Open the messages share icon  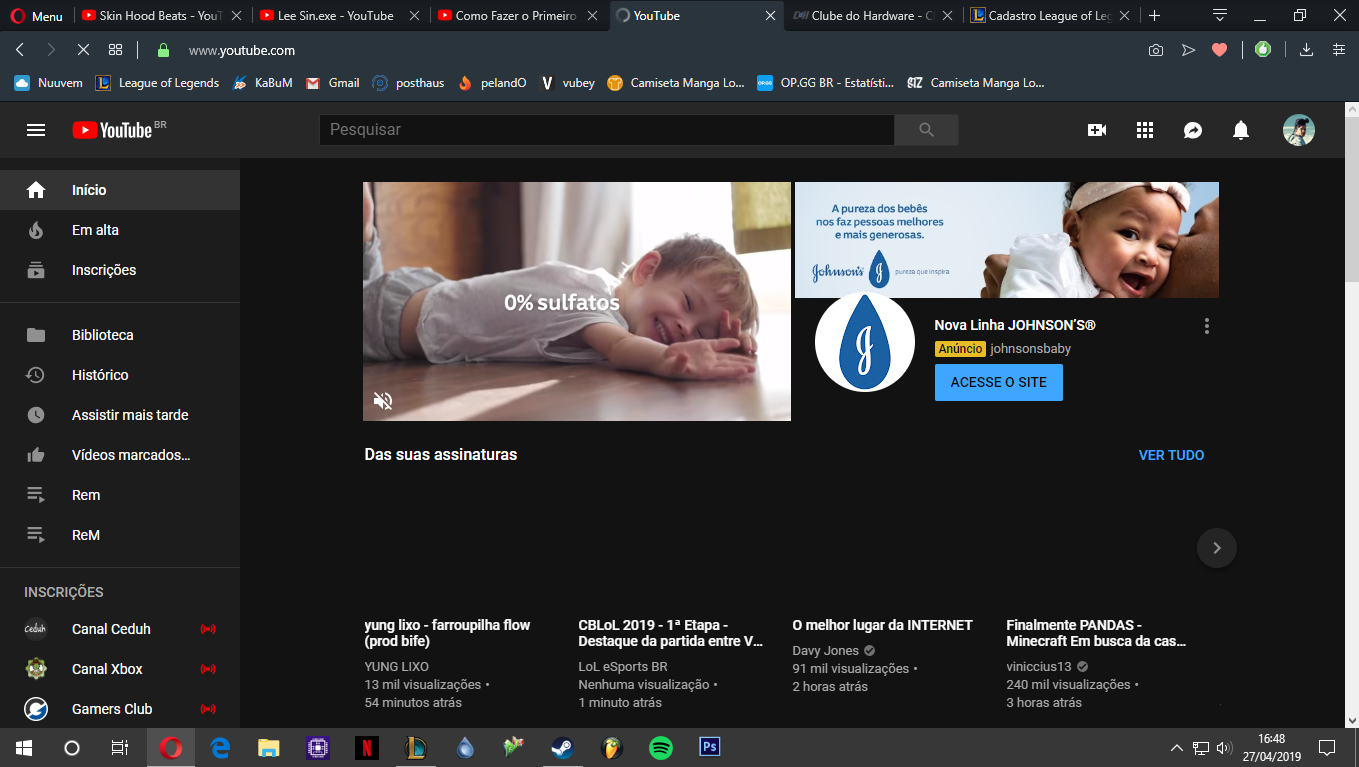[x=1193, y=130]
